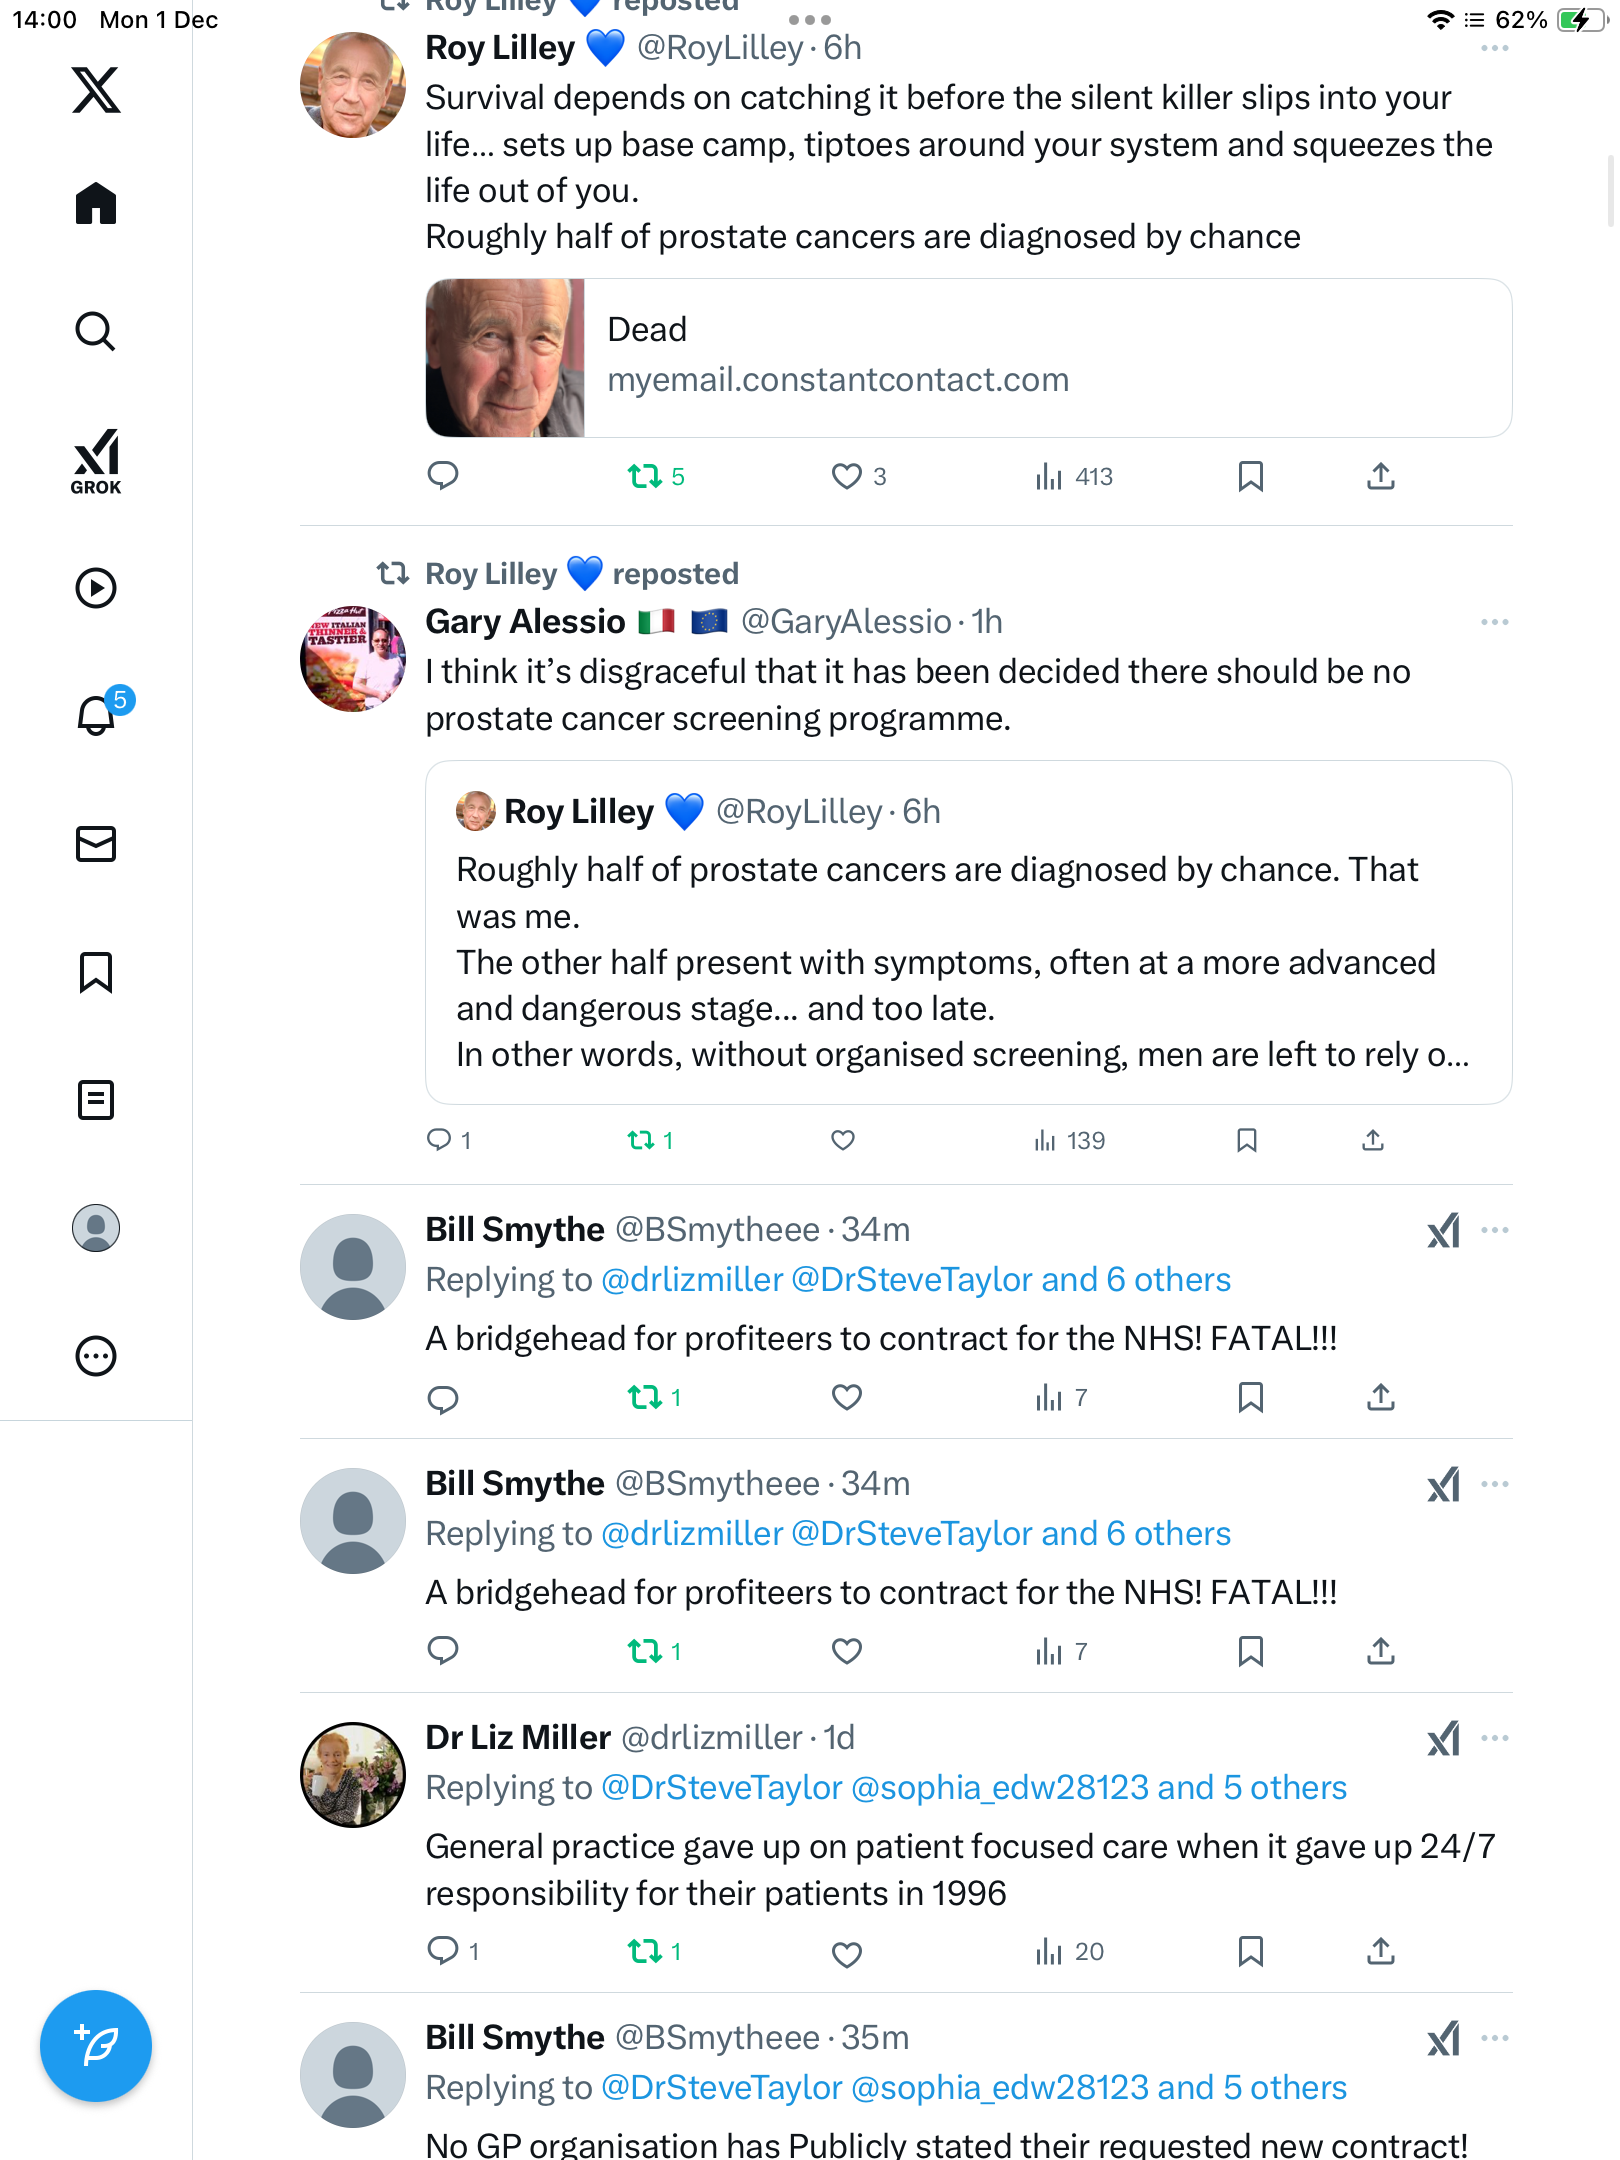
Task: Open the Grok sidebar icon
Action: [96, 462]
